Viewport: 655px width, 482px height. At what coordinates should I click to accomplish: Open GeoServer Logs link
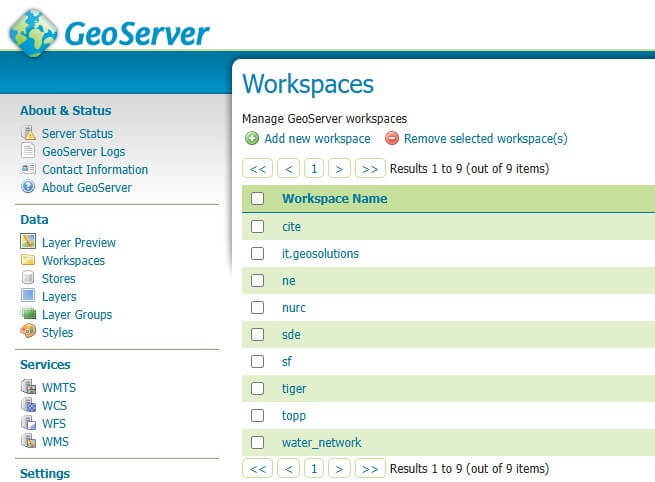(84, 152)
